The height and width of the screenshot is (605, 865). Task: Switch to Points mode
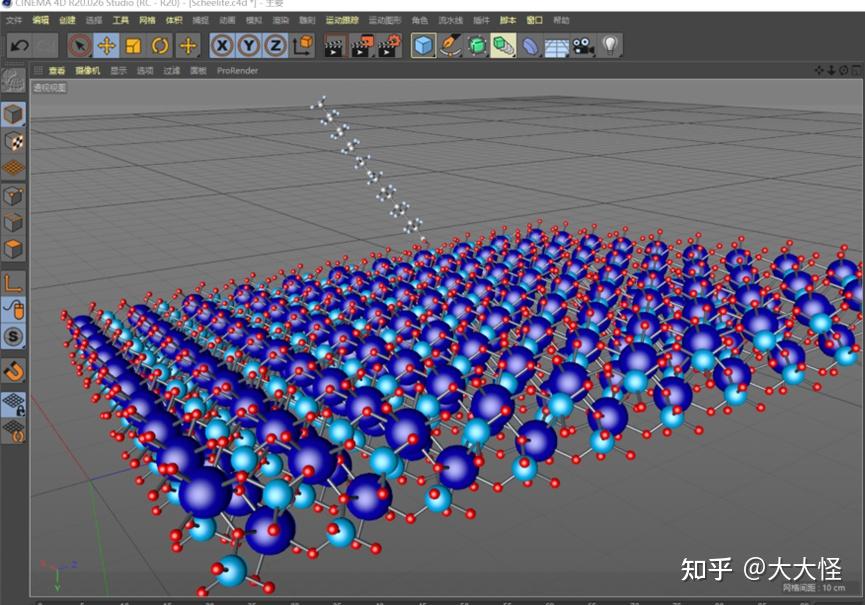click(13, 196)
